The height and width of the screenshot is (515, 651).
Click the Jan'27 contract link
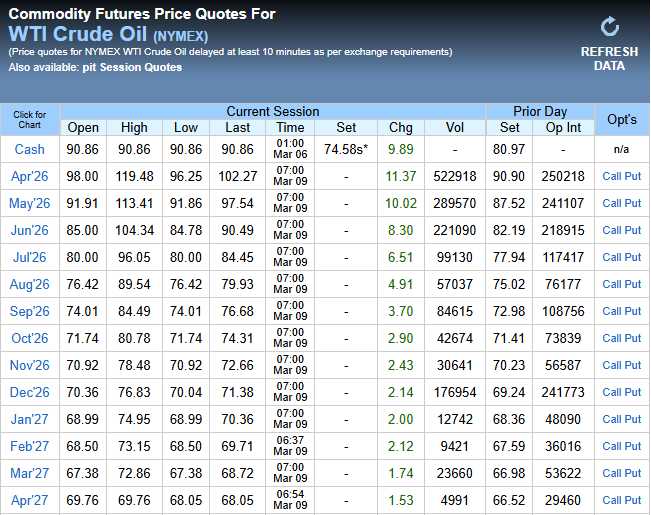tap(29, 419)
